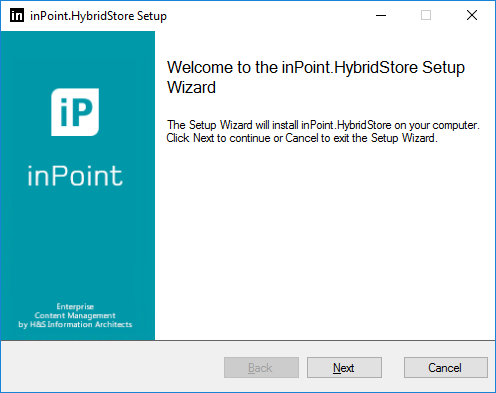Click the "inPoint.HybridStore Setup" window title
496x393 pixels.
click(x=98, y=16)
